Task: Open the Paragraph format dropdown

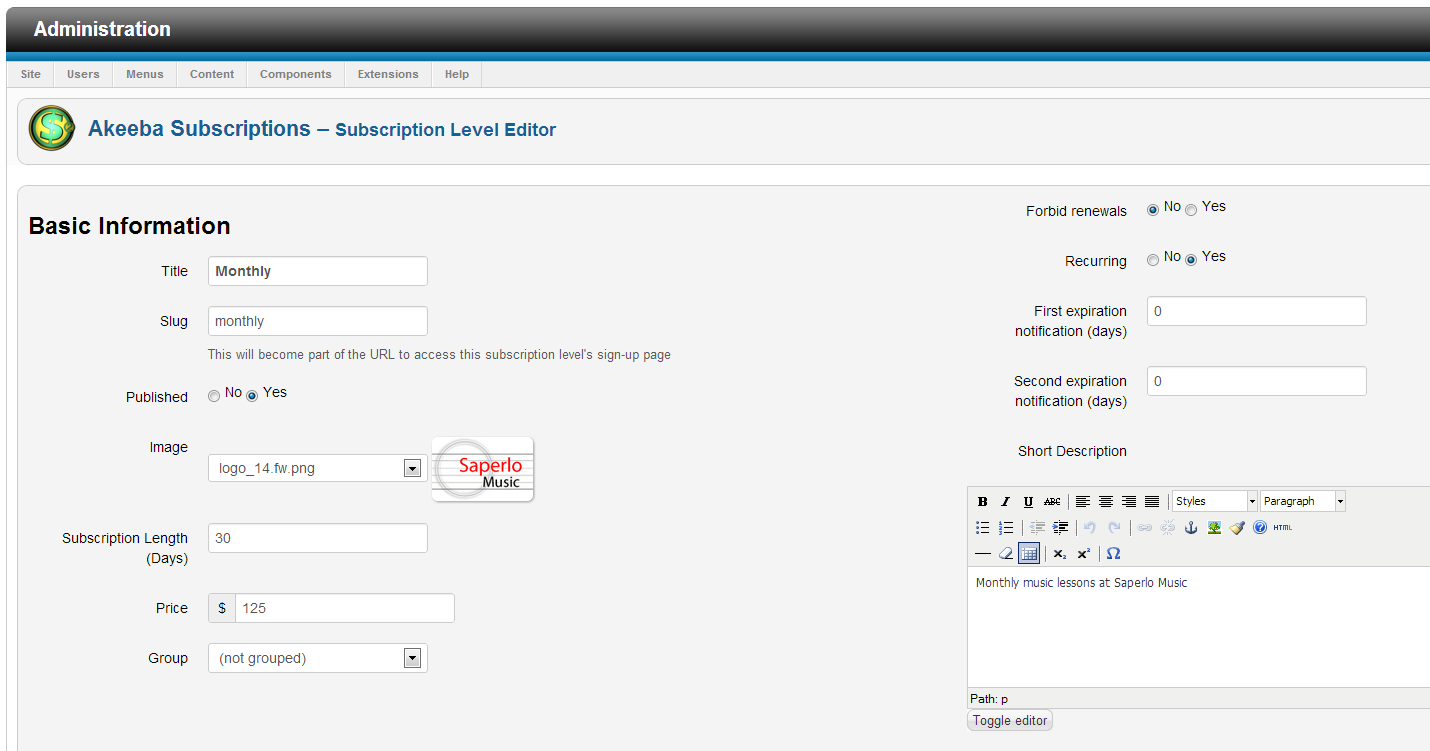Action: pos(1303,501)
